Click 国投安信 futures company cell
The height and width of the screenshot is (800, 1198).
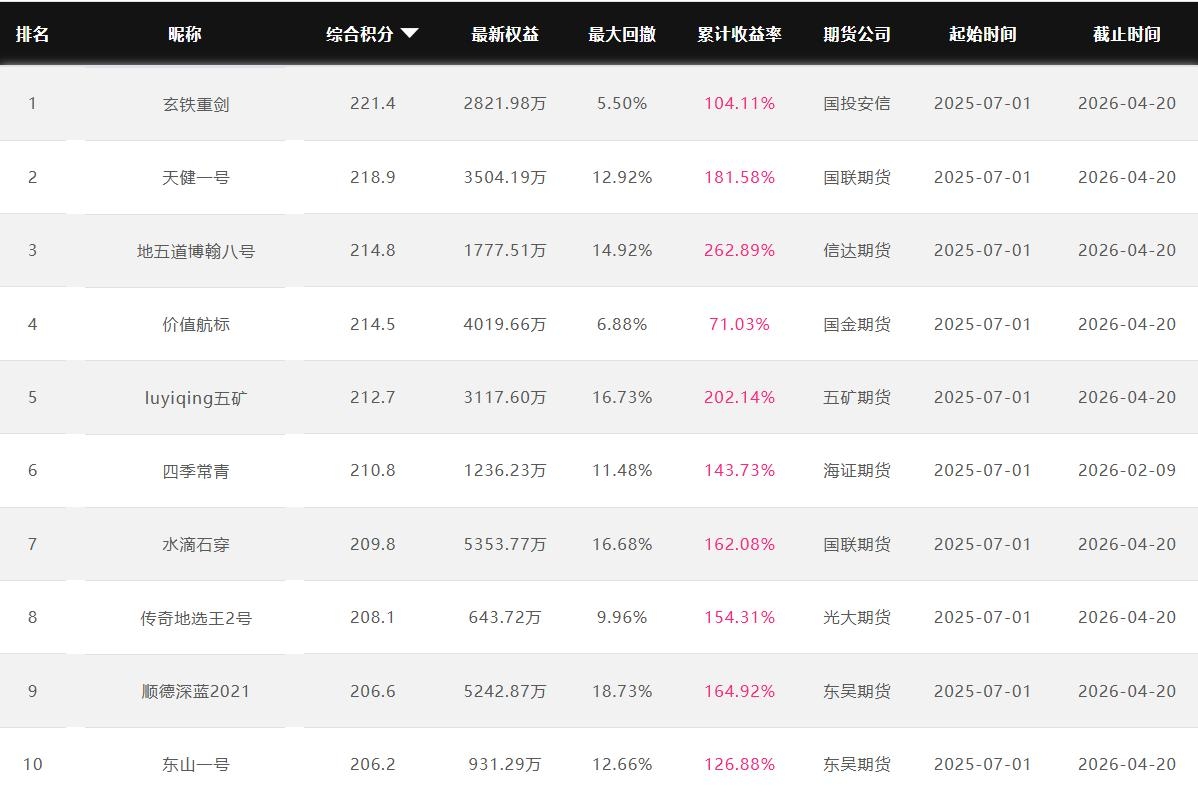857,104
